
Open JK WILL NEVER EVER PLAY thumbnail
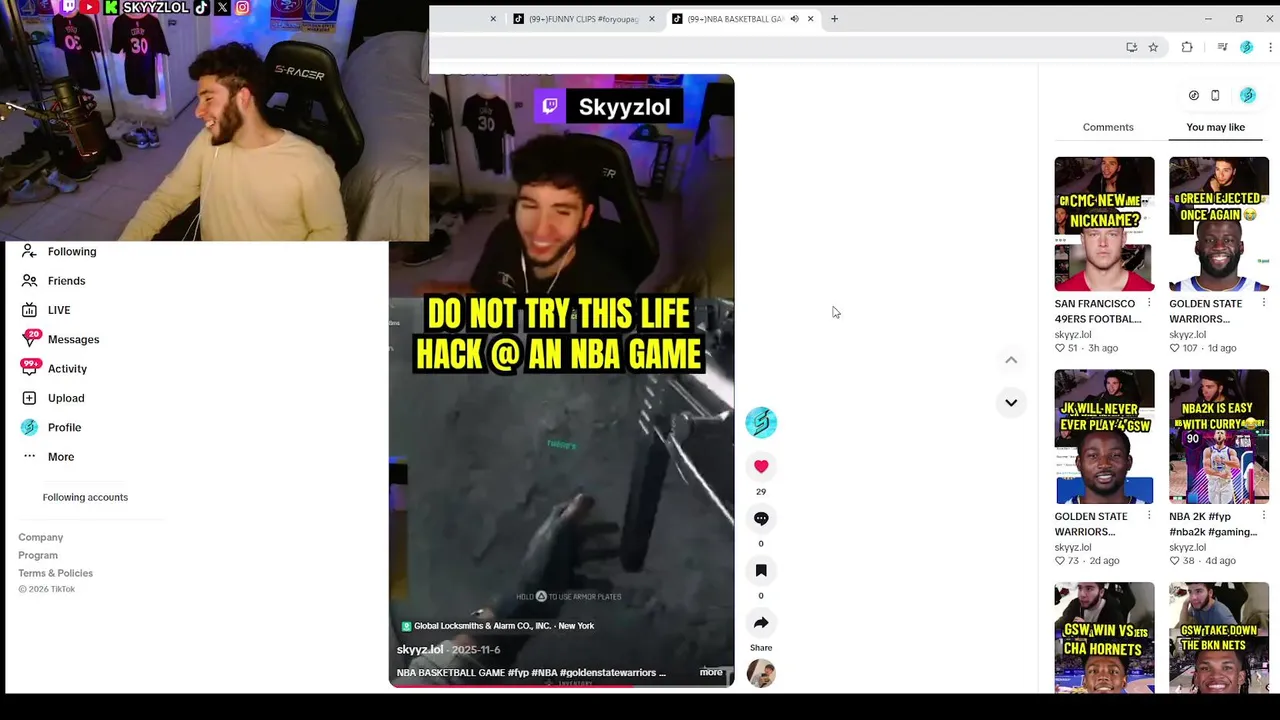pyautogui.click(x=1104, y=437)
